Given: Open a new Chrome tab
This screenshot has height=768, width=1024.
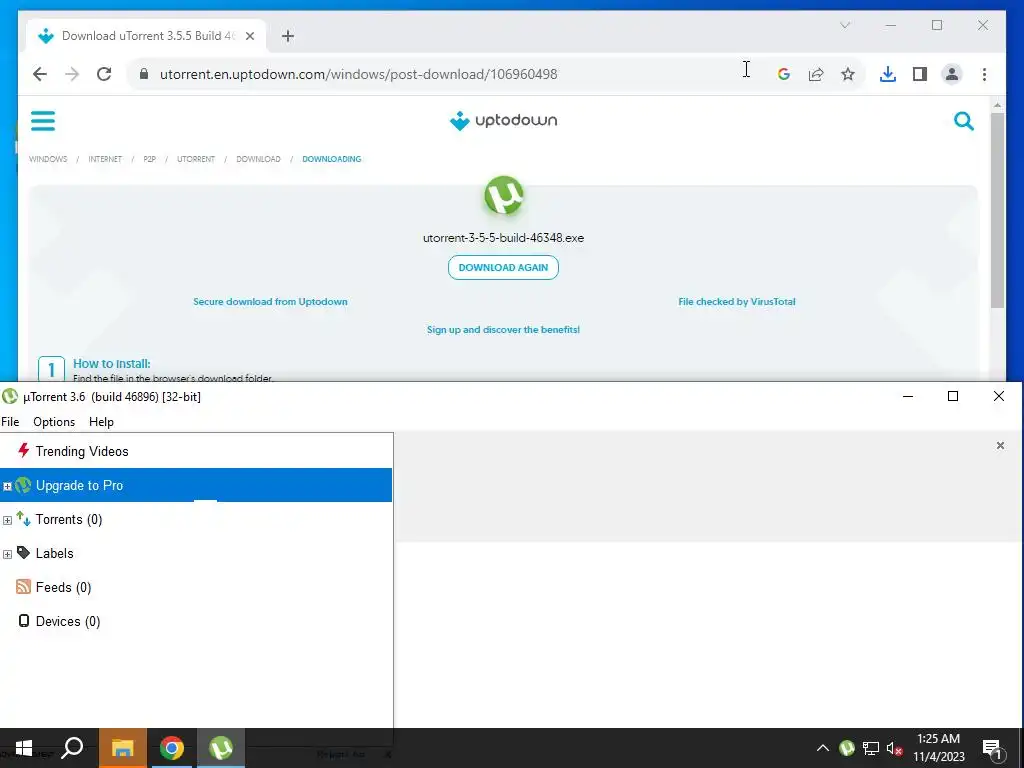Looking at the screenshot, I should (288, 36).
